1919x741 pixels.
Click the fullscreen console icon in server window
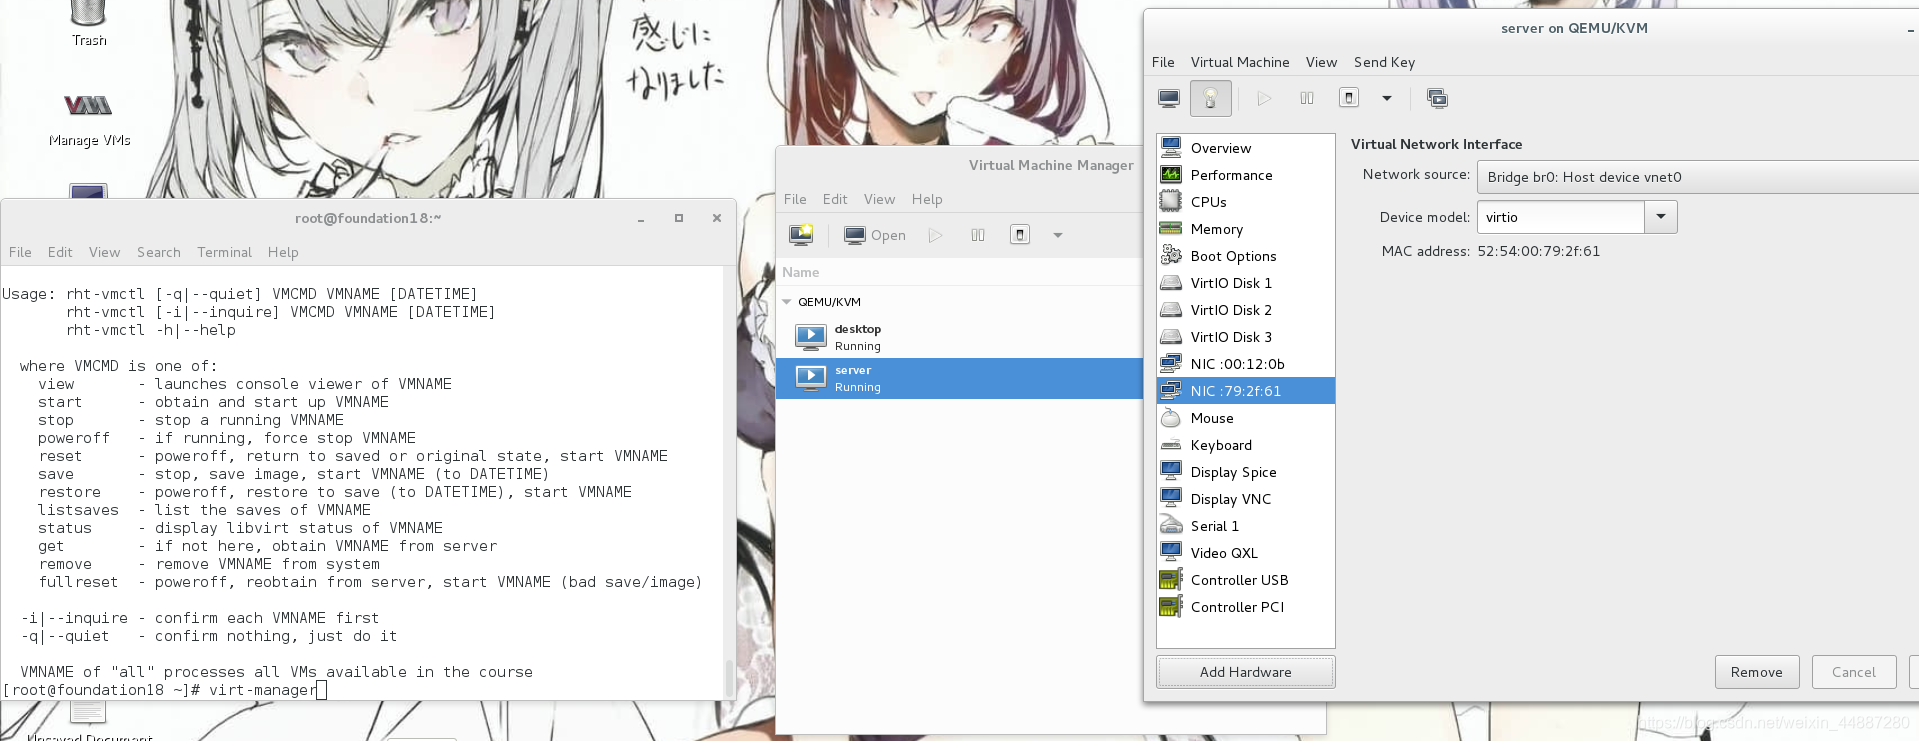(1437, 98)
